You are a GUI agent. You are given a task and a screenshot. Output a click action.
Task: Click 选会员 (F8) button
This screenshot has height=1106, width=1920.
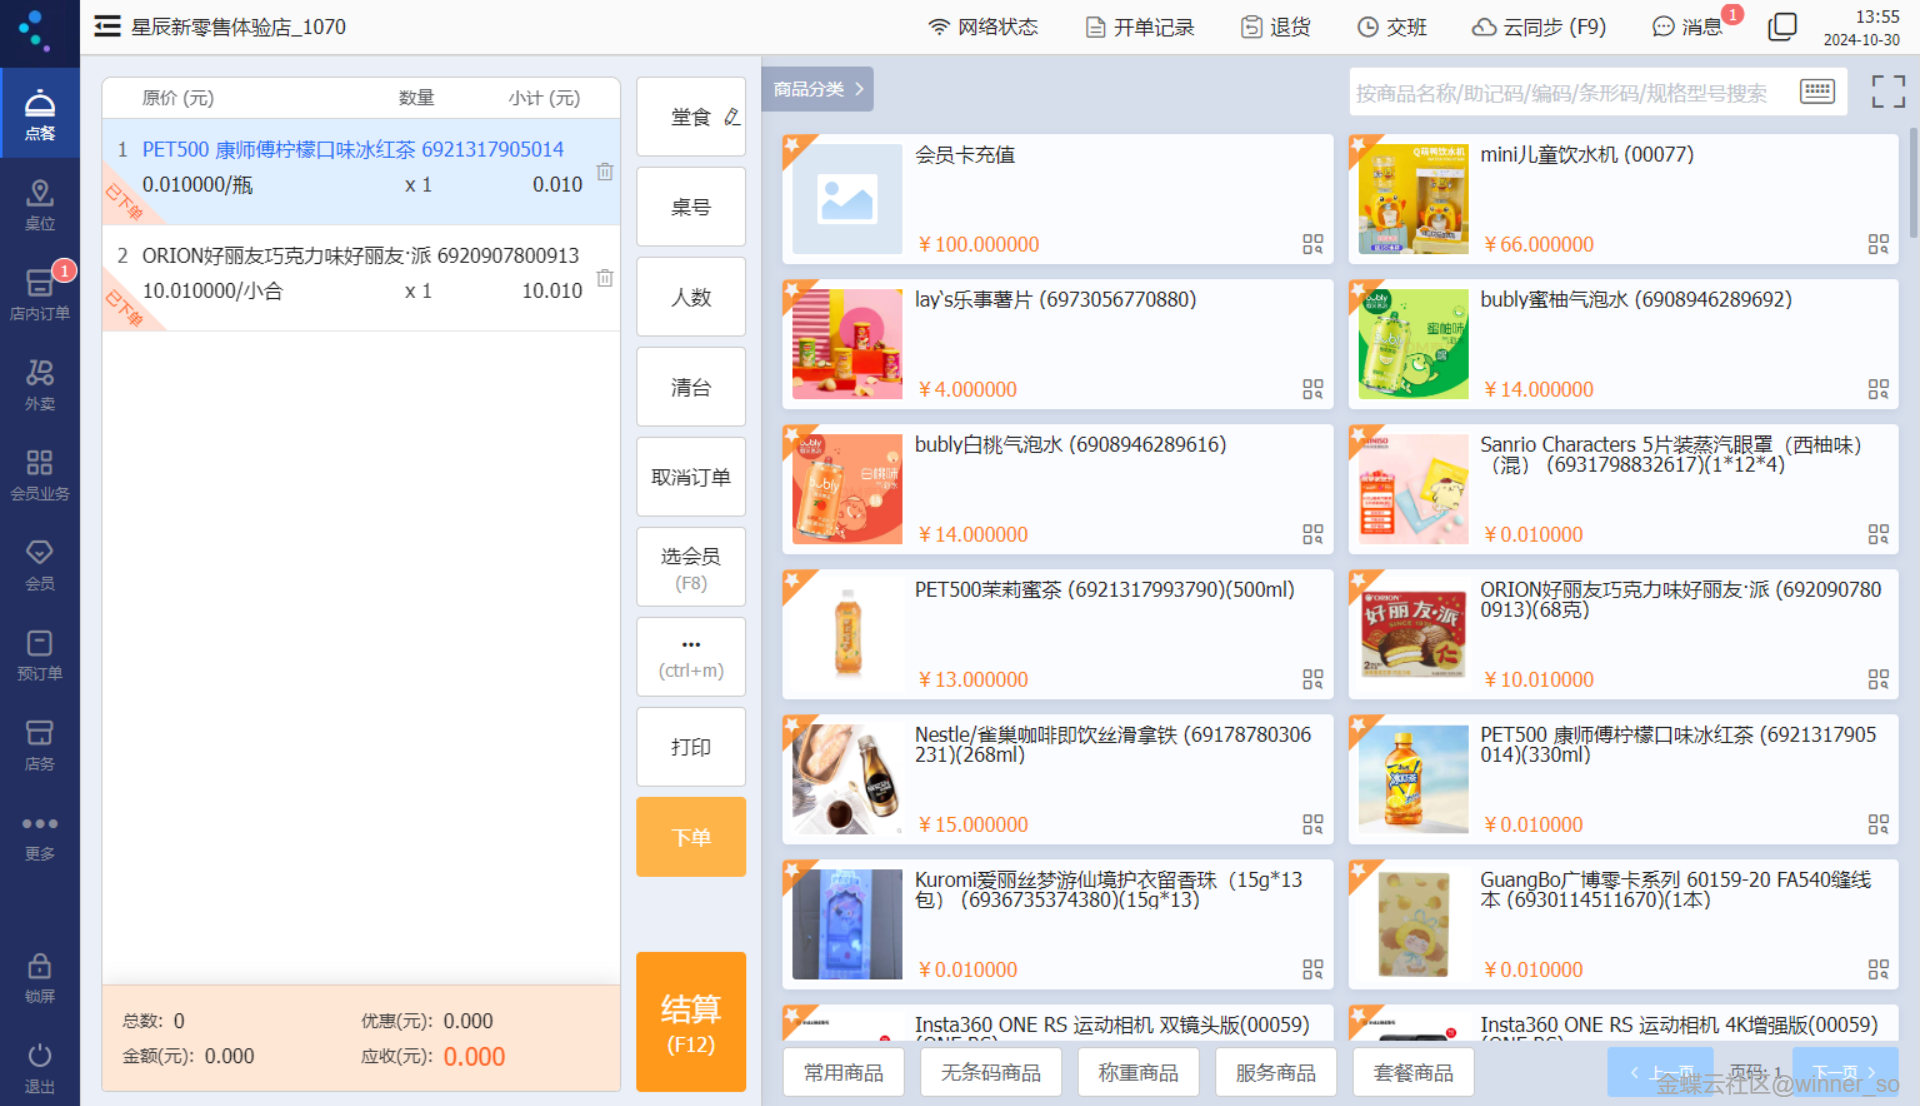(691, 567)
